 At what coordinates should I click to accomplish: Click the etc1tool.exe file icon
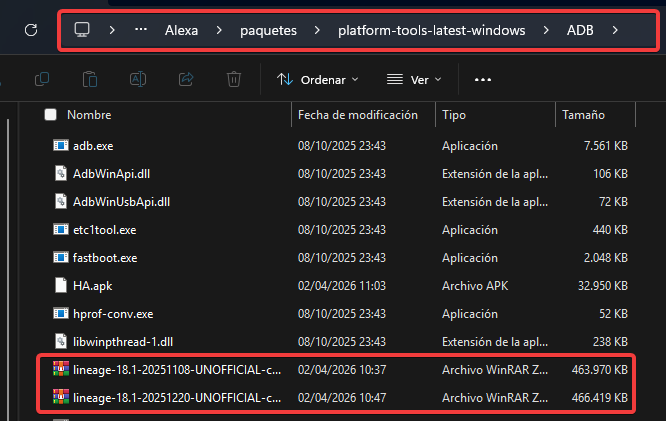[x=61, y=230]
